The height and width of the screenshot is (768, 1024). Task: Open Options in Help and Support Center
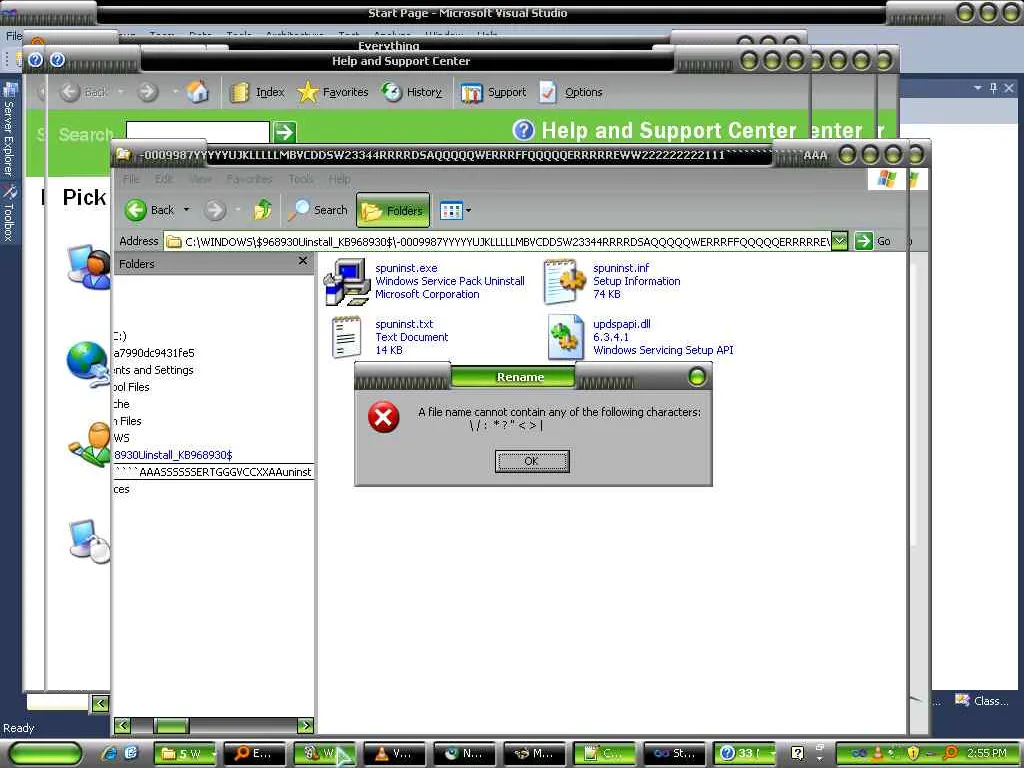pyautogui.click(x=571, y=92)
